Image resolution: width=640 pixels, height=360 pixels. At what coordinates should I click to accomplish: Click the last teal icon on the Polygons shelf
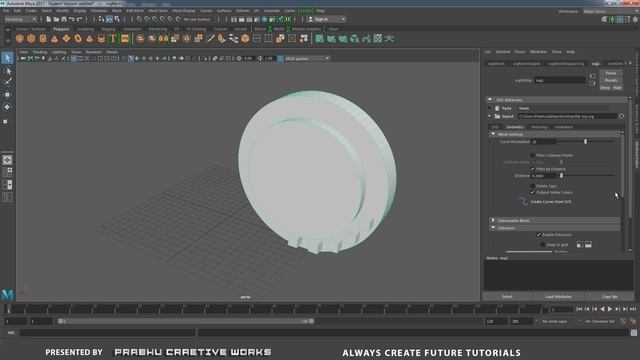tap(389, 39)
